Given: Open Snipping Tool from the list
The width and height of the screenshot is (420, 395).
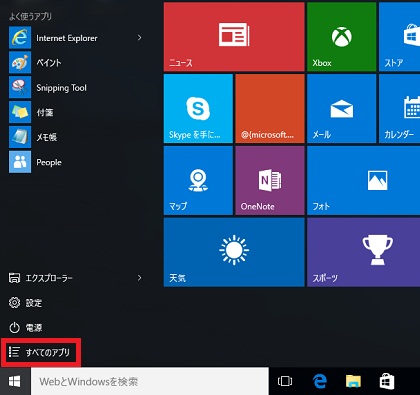Looking at the screenshot, I should click(75, 88).
